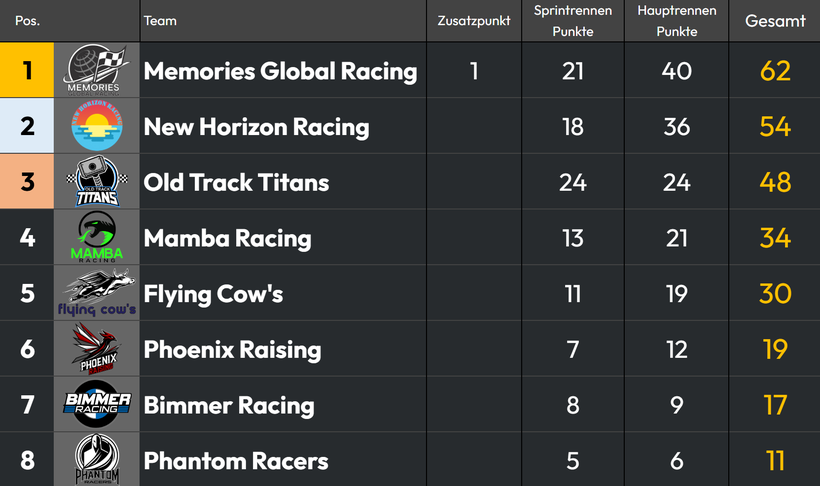Select the Hauptrennen Punkte column header
Viewport: 820px width, 486px height.
point(677,21)
